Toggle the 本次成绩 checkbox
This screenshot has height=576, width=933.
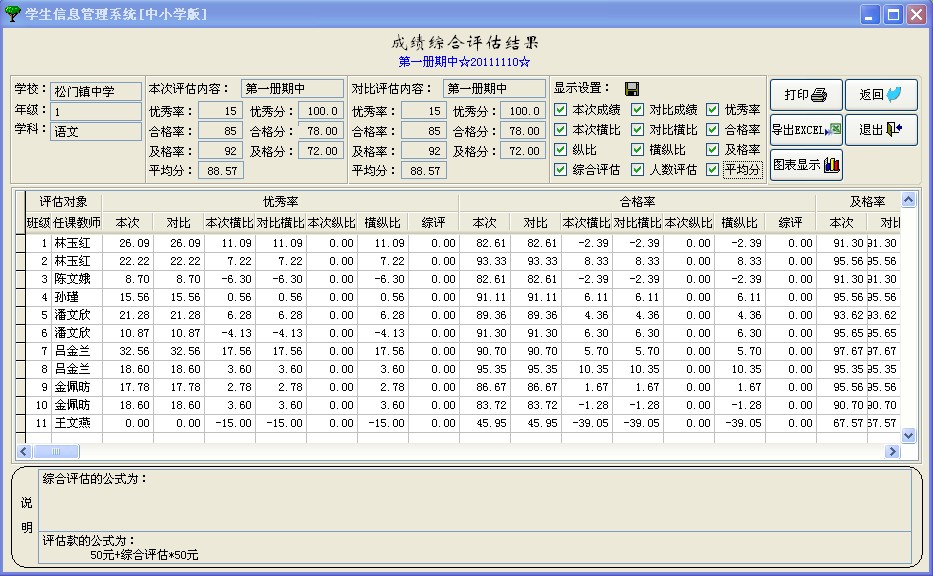pos(560,109)
